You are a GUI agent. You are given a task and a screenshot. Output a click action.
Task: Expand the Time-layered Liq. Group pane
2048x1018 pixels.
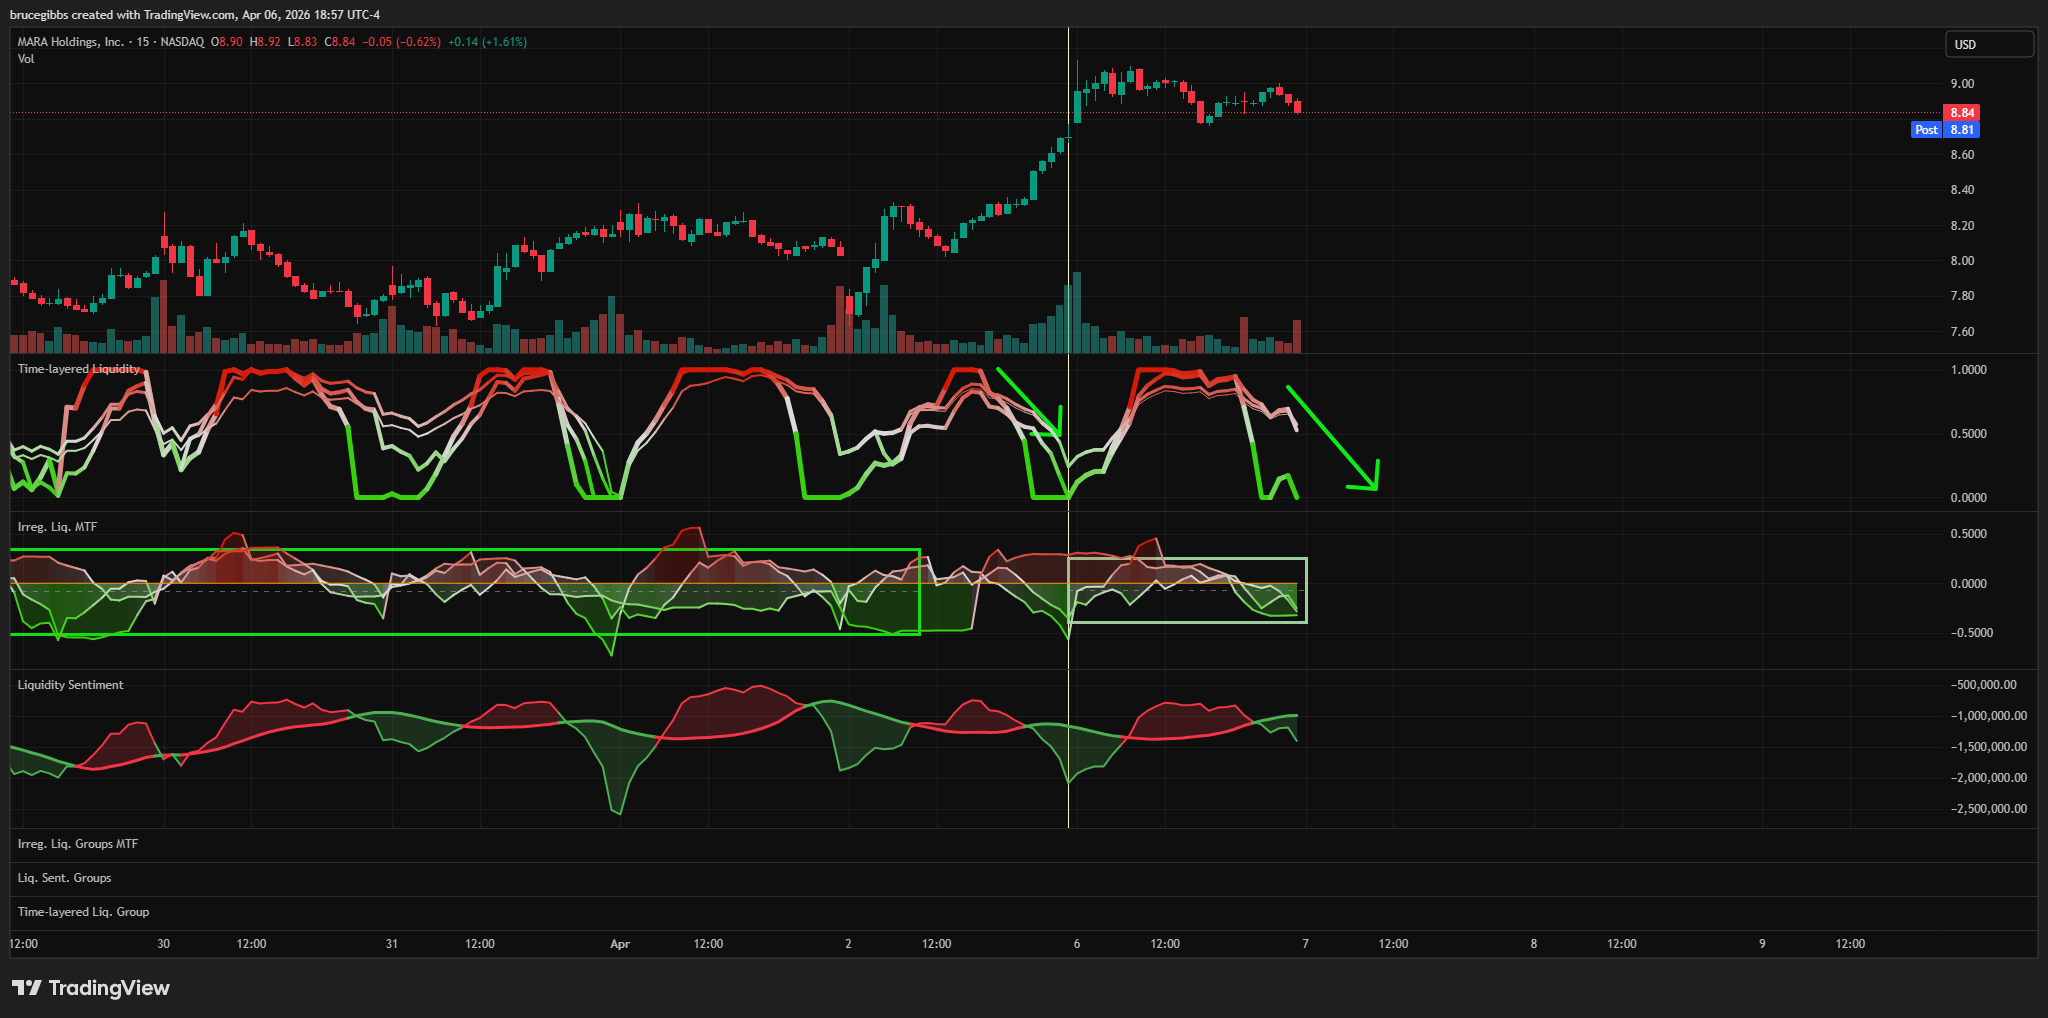pyautogui.click(x=83, y=912)
